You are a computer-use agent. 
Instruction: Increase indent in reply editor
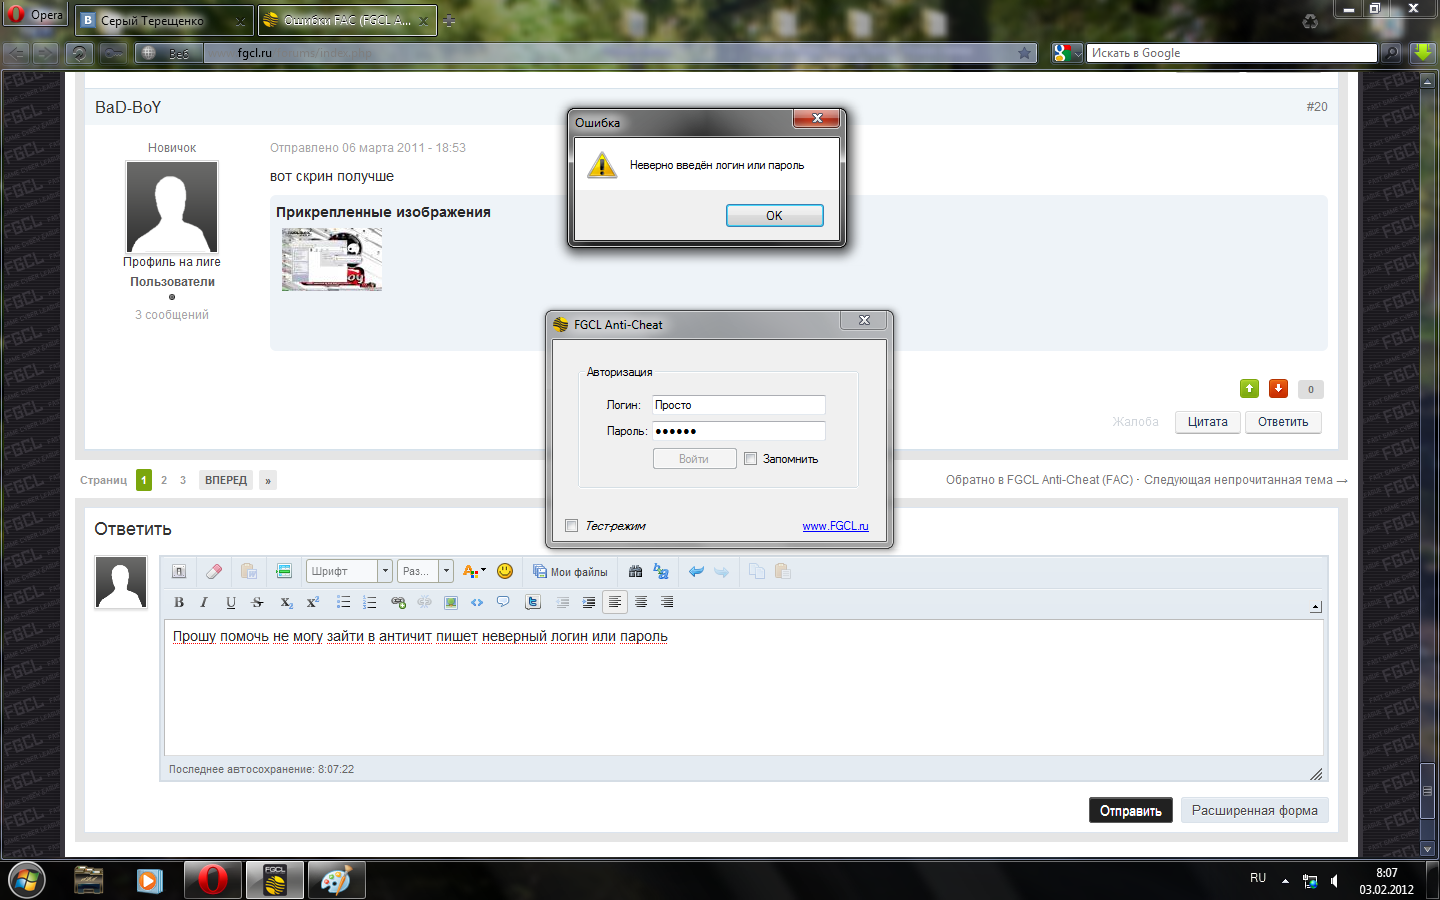click(x=589, y=602)
